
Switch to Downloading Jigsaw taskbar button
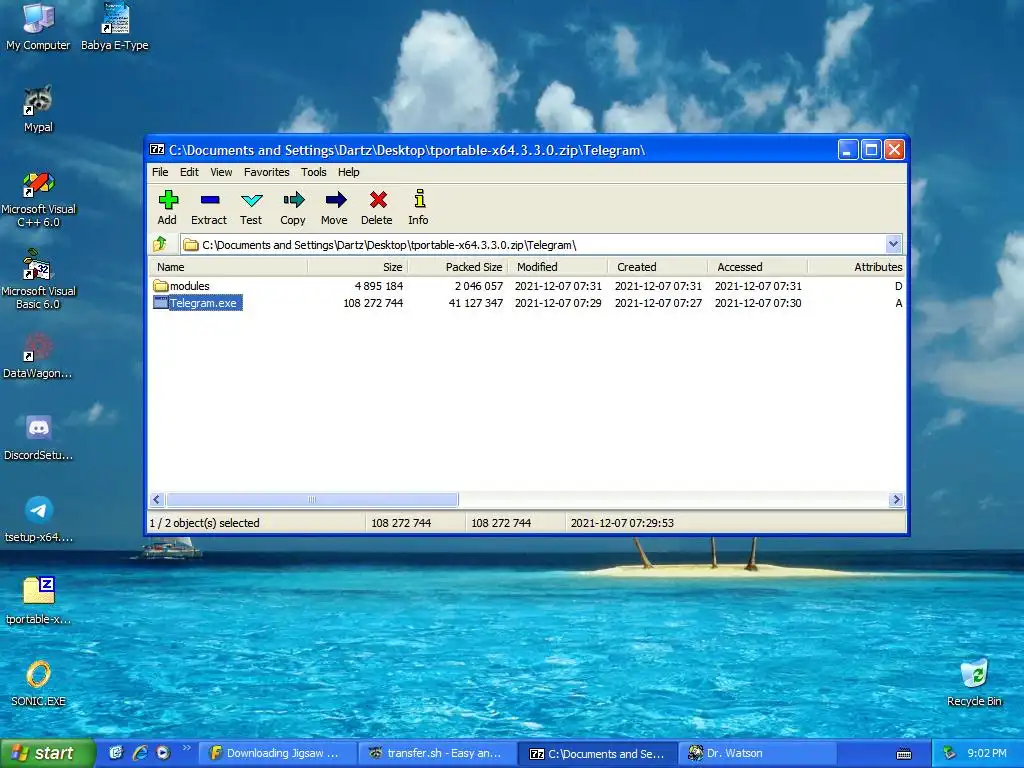[x=278, y=753]
